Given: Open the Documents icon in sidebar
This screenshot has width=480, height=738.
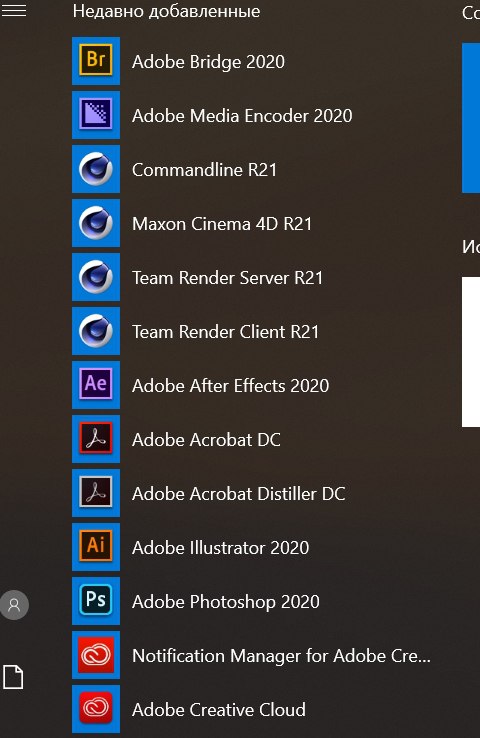Looking at the screenshot, I should pyautogui.click(x=13, y=677).
